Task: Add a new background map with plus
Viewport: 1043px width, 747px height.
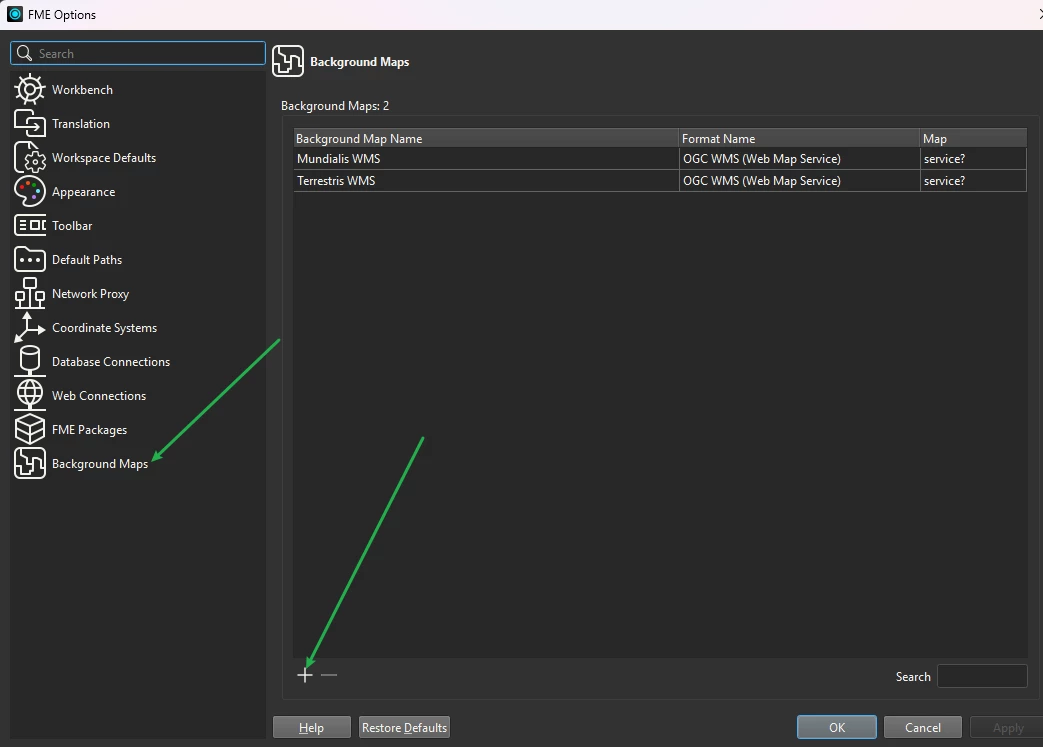Action: click(305, 675)
